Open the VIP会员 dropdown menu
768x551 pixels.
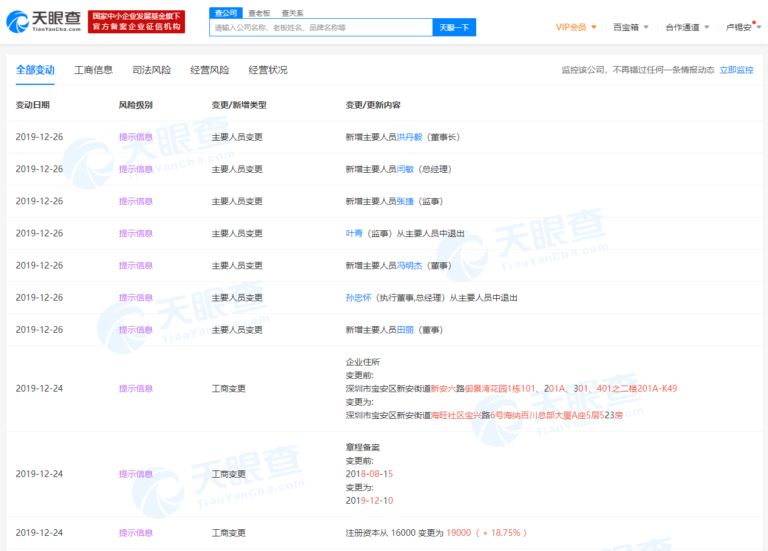coord(576,27)
